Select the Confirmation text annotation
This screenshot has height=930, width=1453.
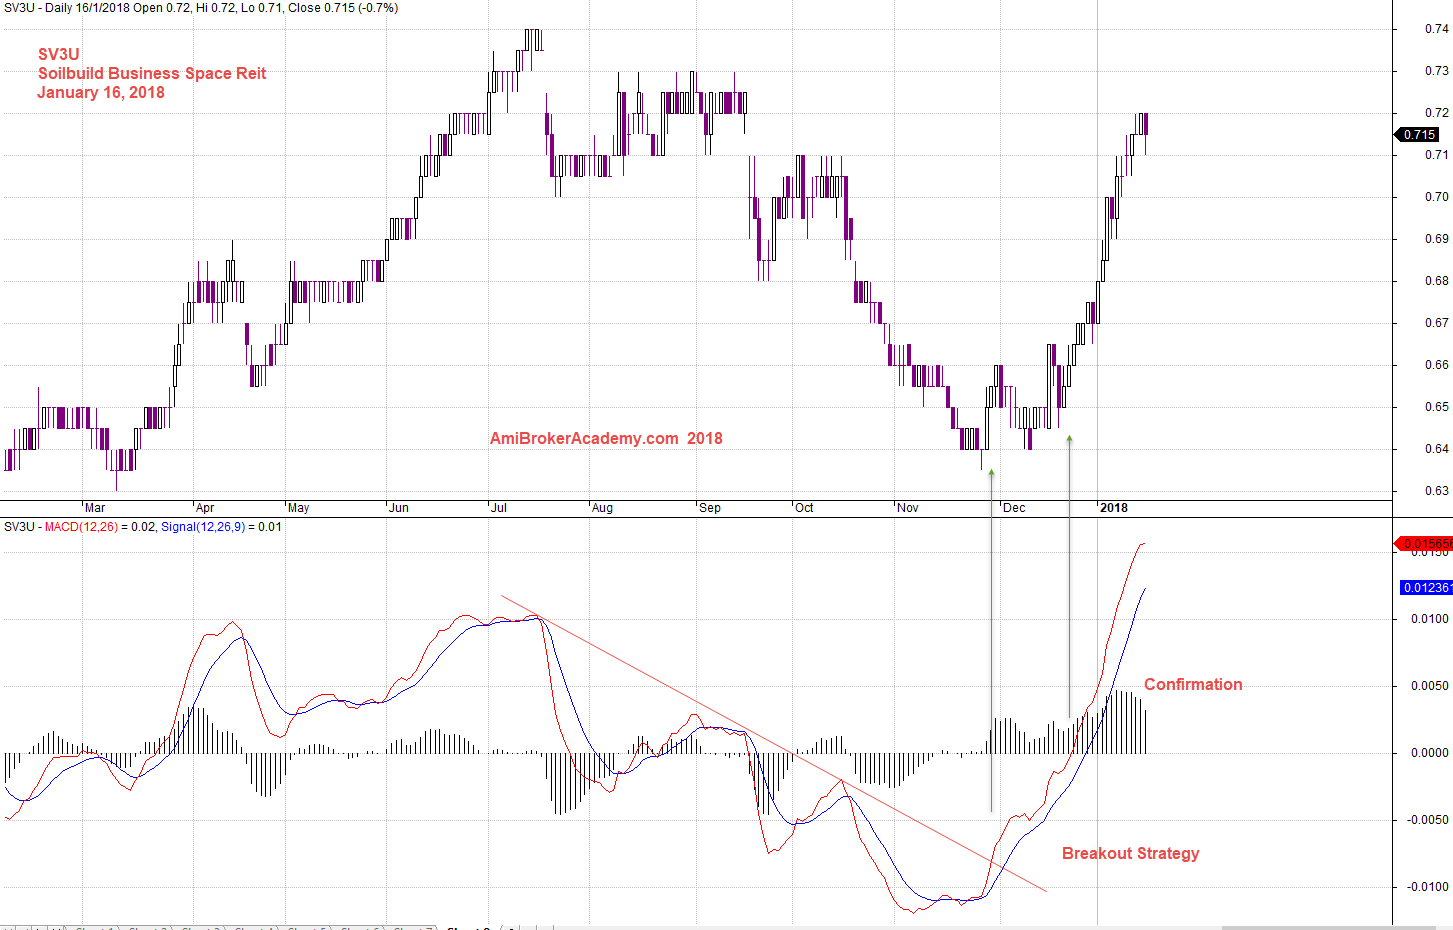[x=1193, y=684]
